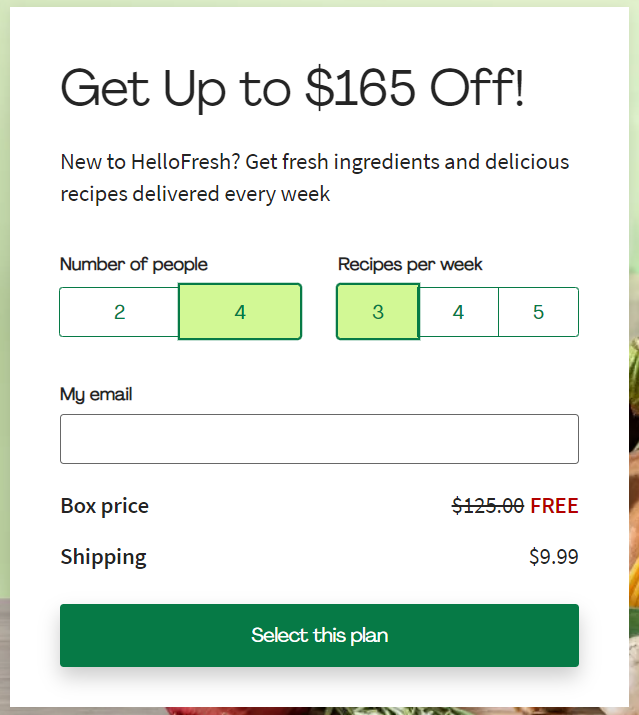Image resolution: width=639 pixels, height=715 pixels.
Task: Click the Recipes per week label
Action: [410, 264]
